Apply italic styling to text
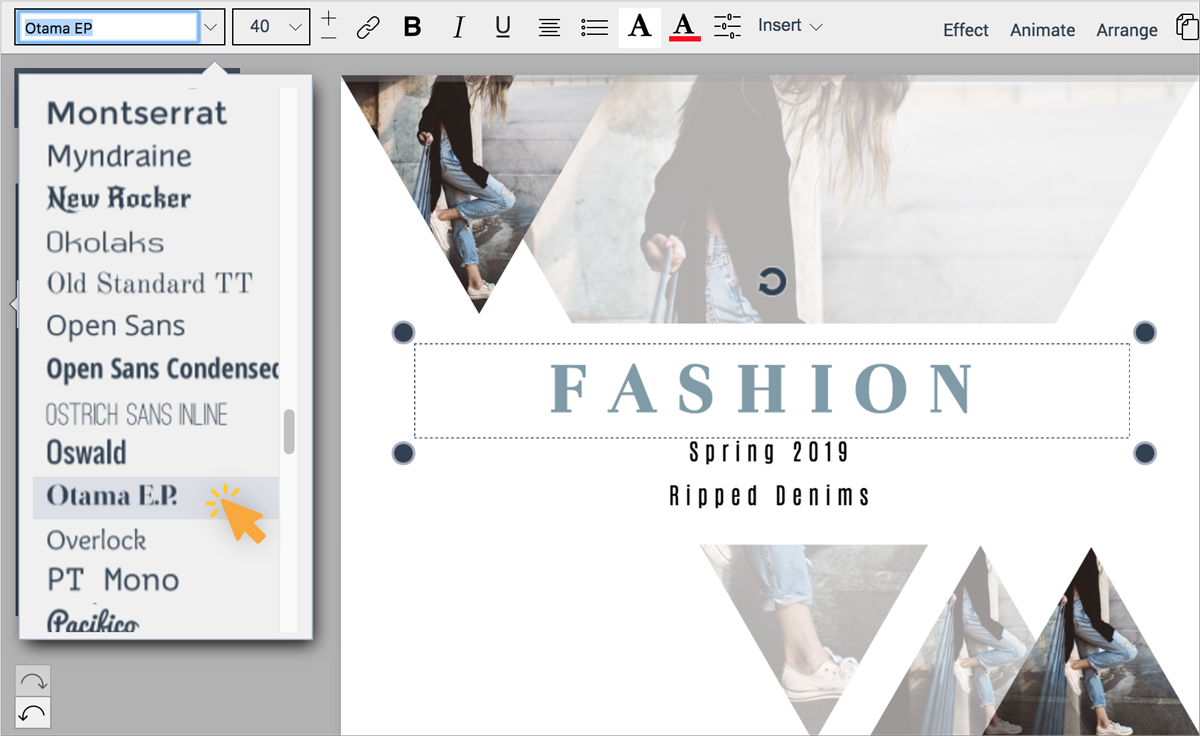1200x736 pixels. [x=457, y=28]
